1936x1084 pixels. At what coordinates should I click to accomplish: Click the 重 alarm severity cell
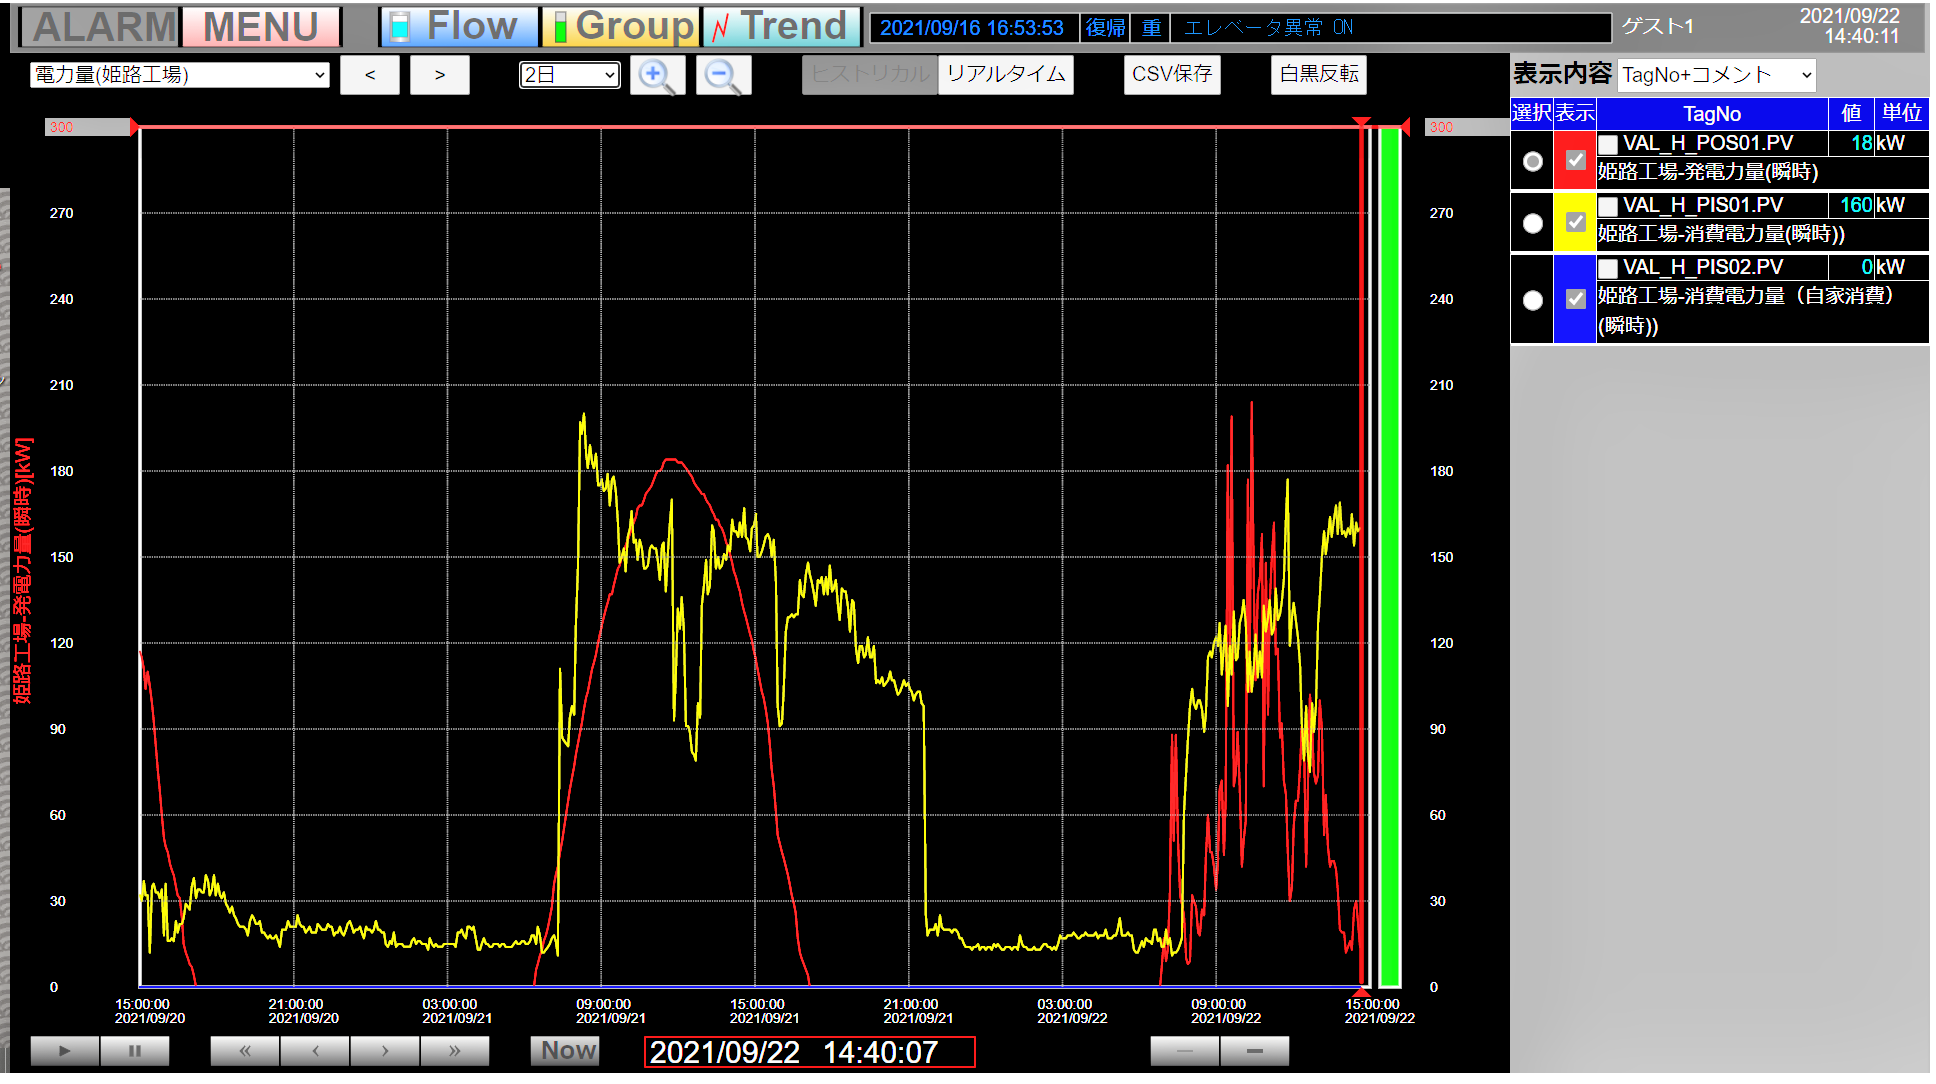(1151, 28)
